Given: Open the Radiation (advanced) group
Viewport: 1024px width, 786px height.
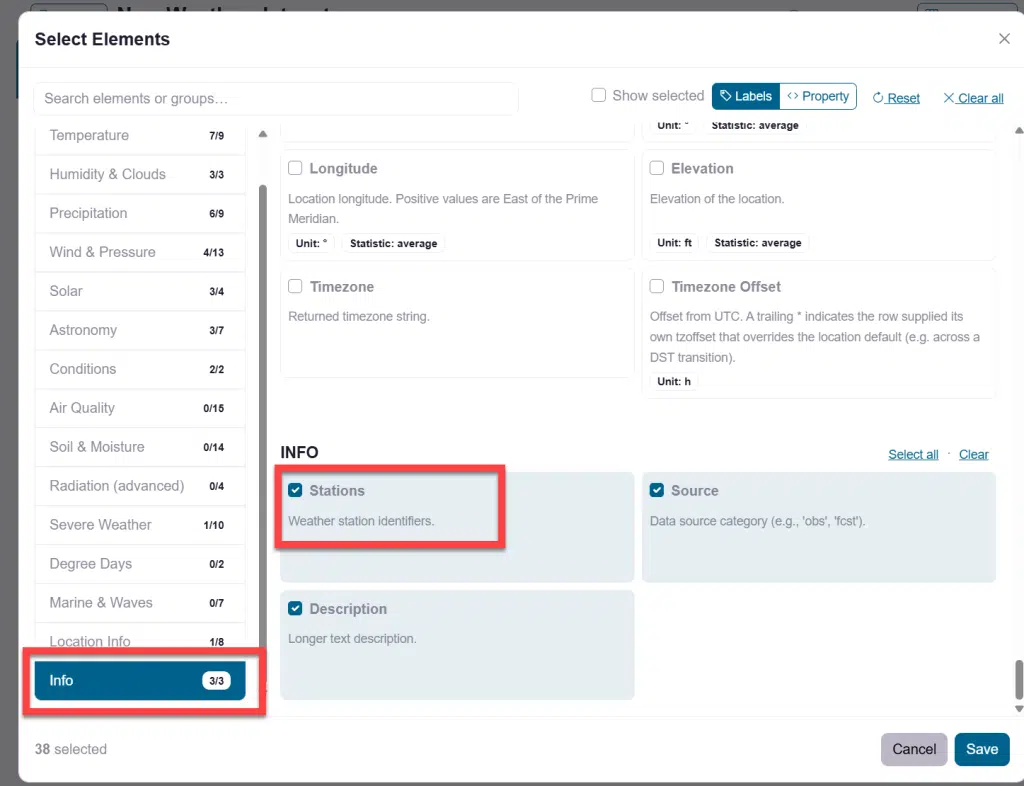Looking at the screenshot, I should click(x=140, y=486).
